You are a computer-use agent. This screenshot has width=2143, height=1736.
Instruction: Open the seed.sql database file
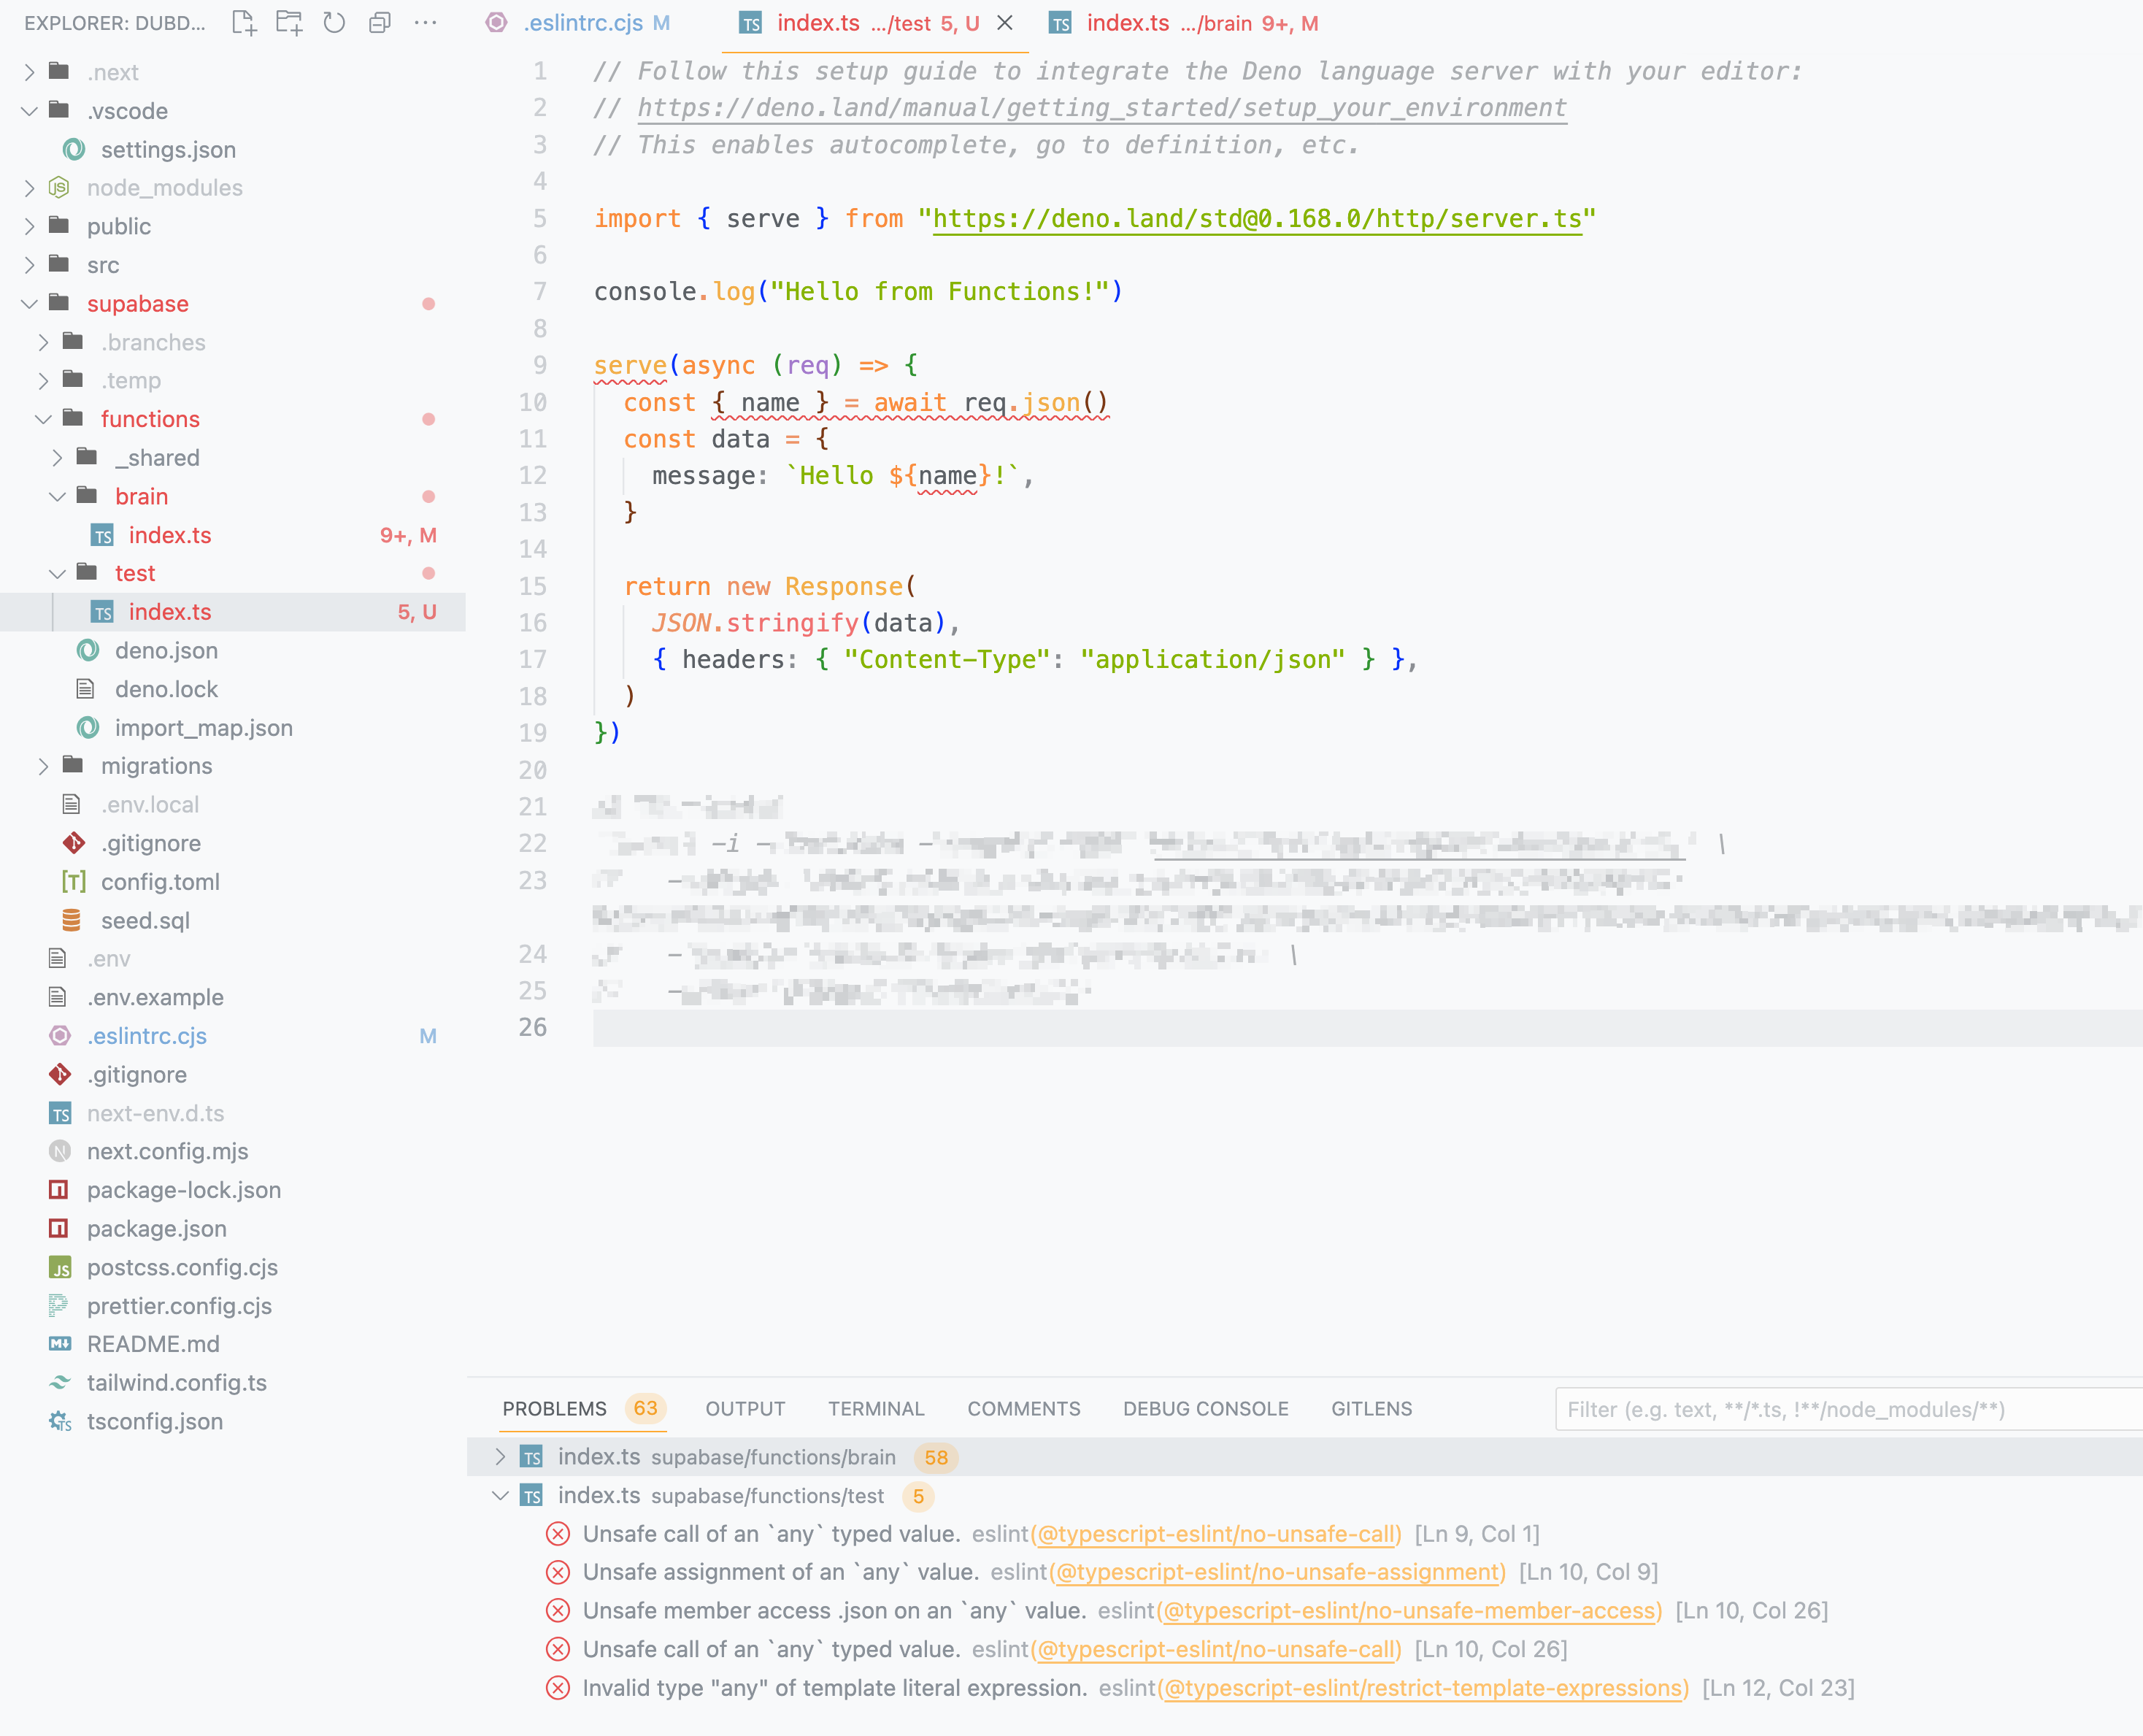pyautogui.click(x=145, y=920)
